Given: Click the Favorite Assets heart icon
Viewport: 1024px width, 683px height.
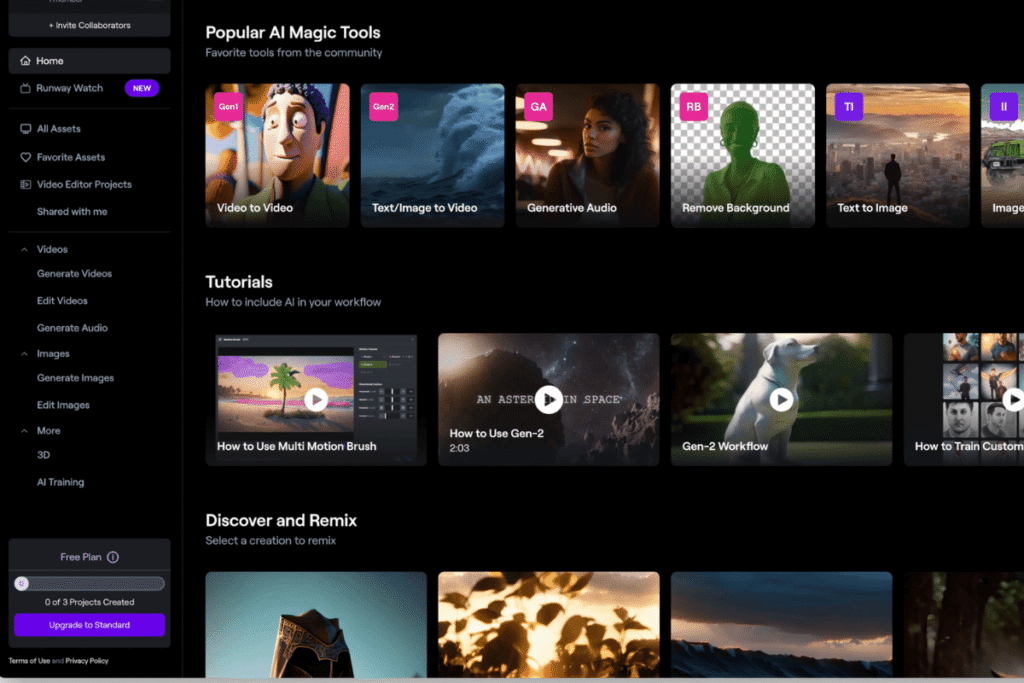Looking at the screenshot, I should pyautogui.click(x=25, y=157).
